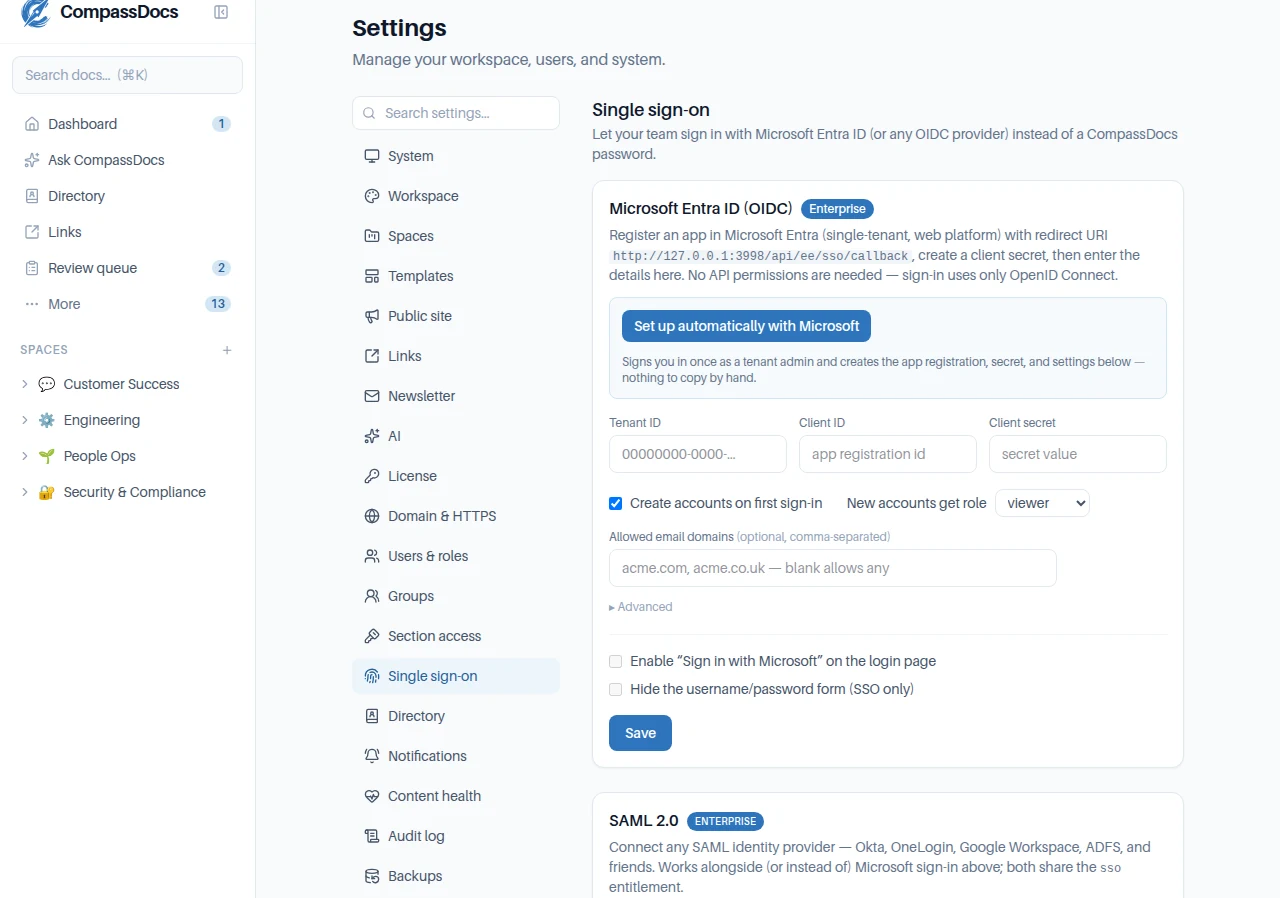This screenshot has width=1280, height=898.
Task: Click the Notifications bell icon
Action: coord(372,756)
